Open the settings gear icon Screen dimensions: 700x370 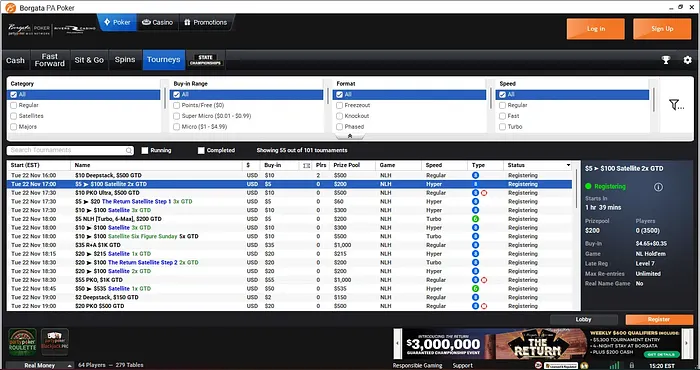point(688,60)
